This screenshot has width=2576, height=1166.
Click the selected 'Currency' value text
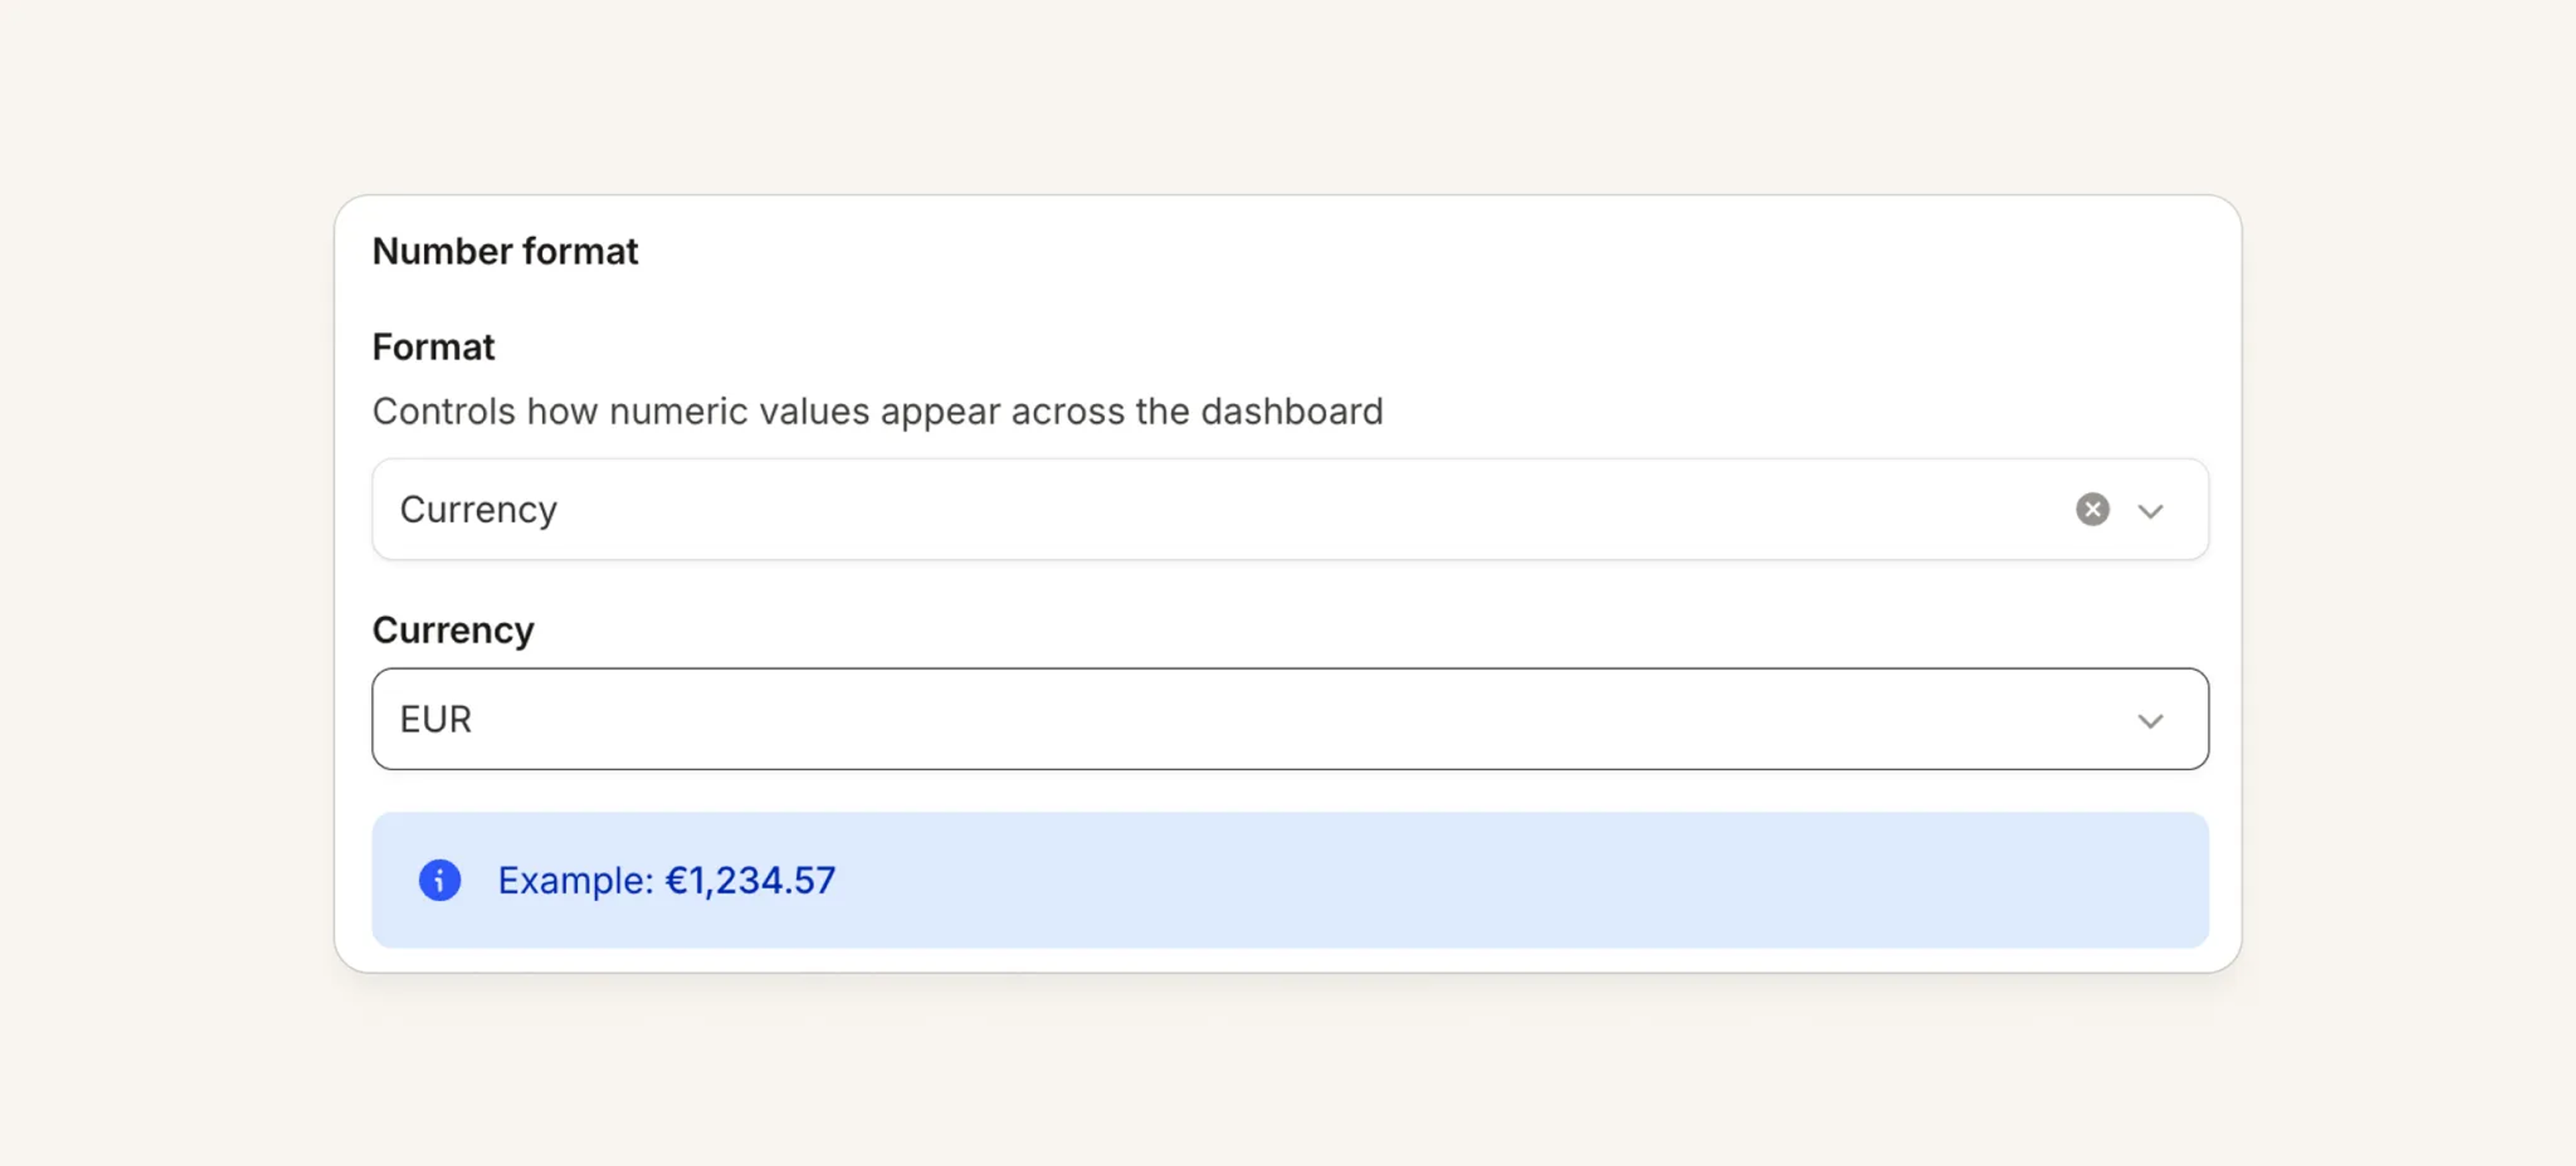(x=478, y=510)
